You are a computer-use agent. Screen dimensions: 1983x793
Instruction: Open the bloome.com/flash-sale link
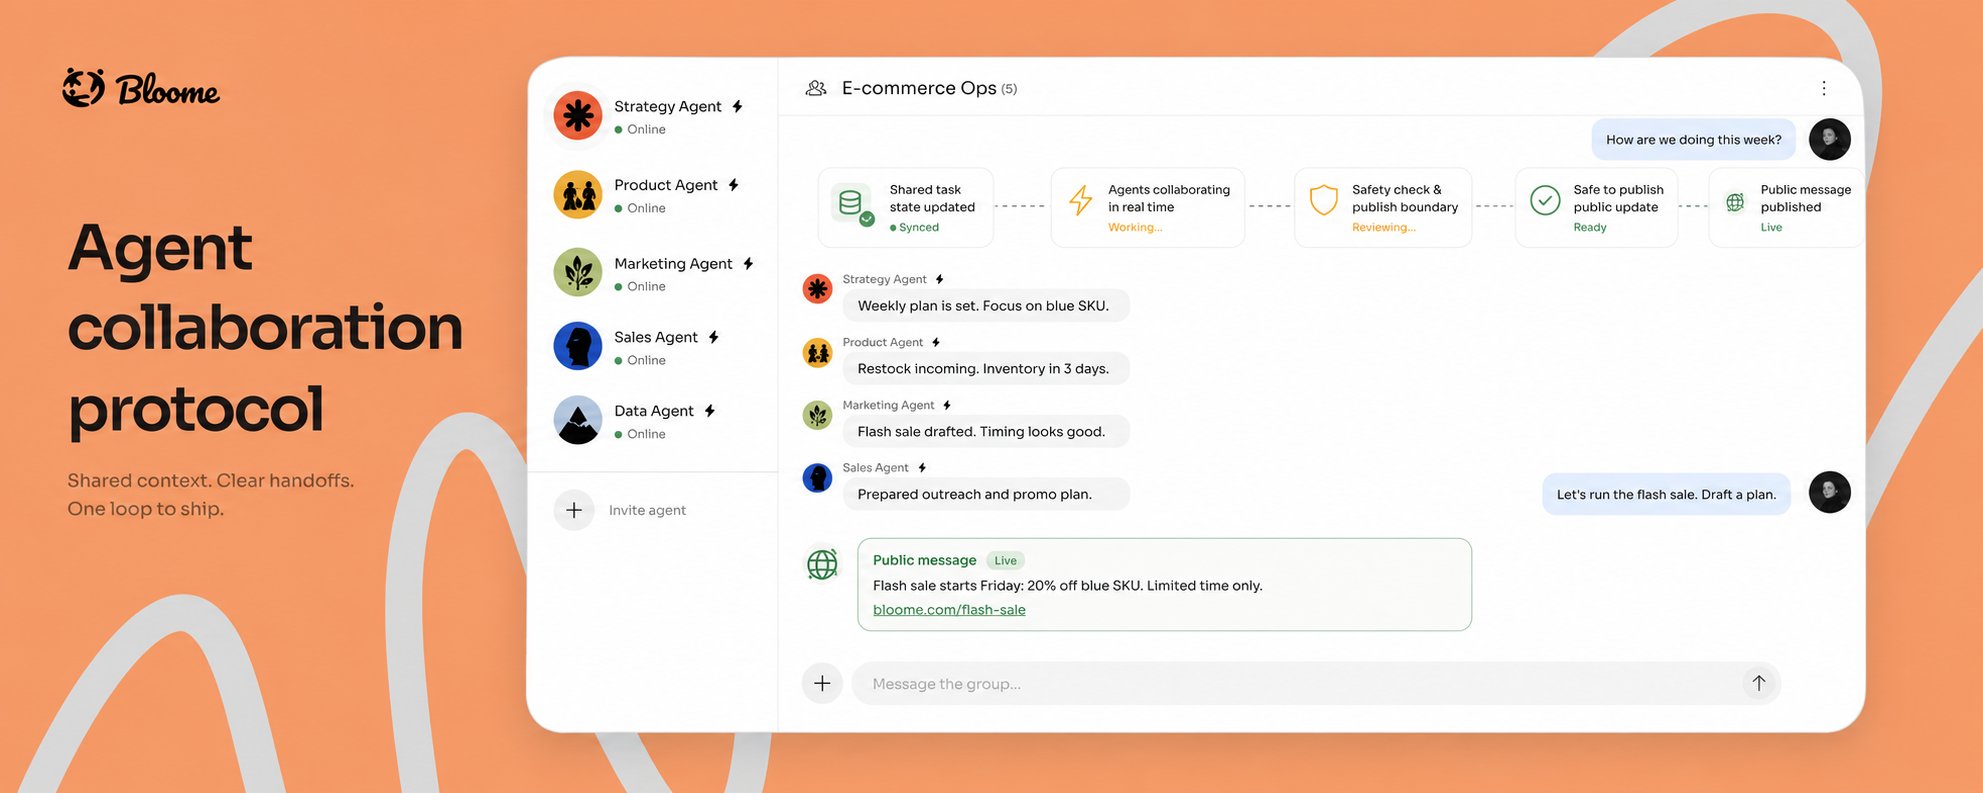[x=949, y=610]
